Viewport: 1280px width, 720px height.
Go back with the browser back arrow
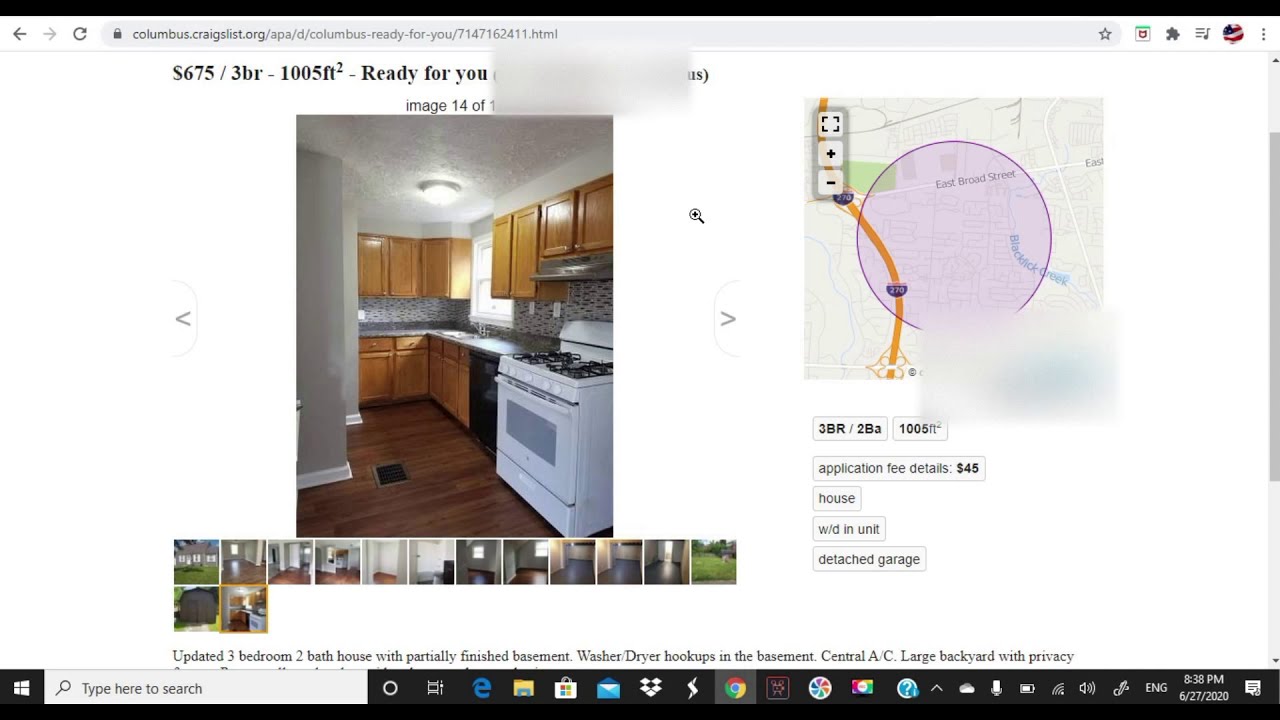20,34
